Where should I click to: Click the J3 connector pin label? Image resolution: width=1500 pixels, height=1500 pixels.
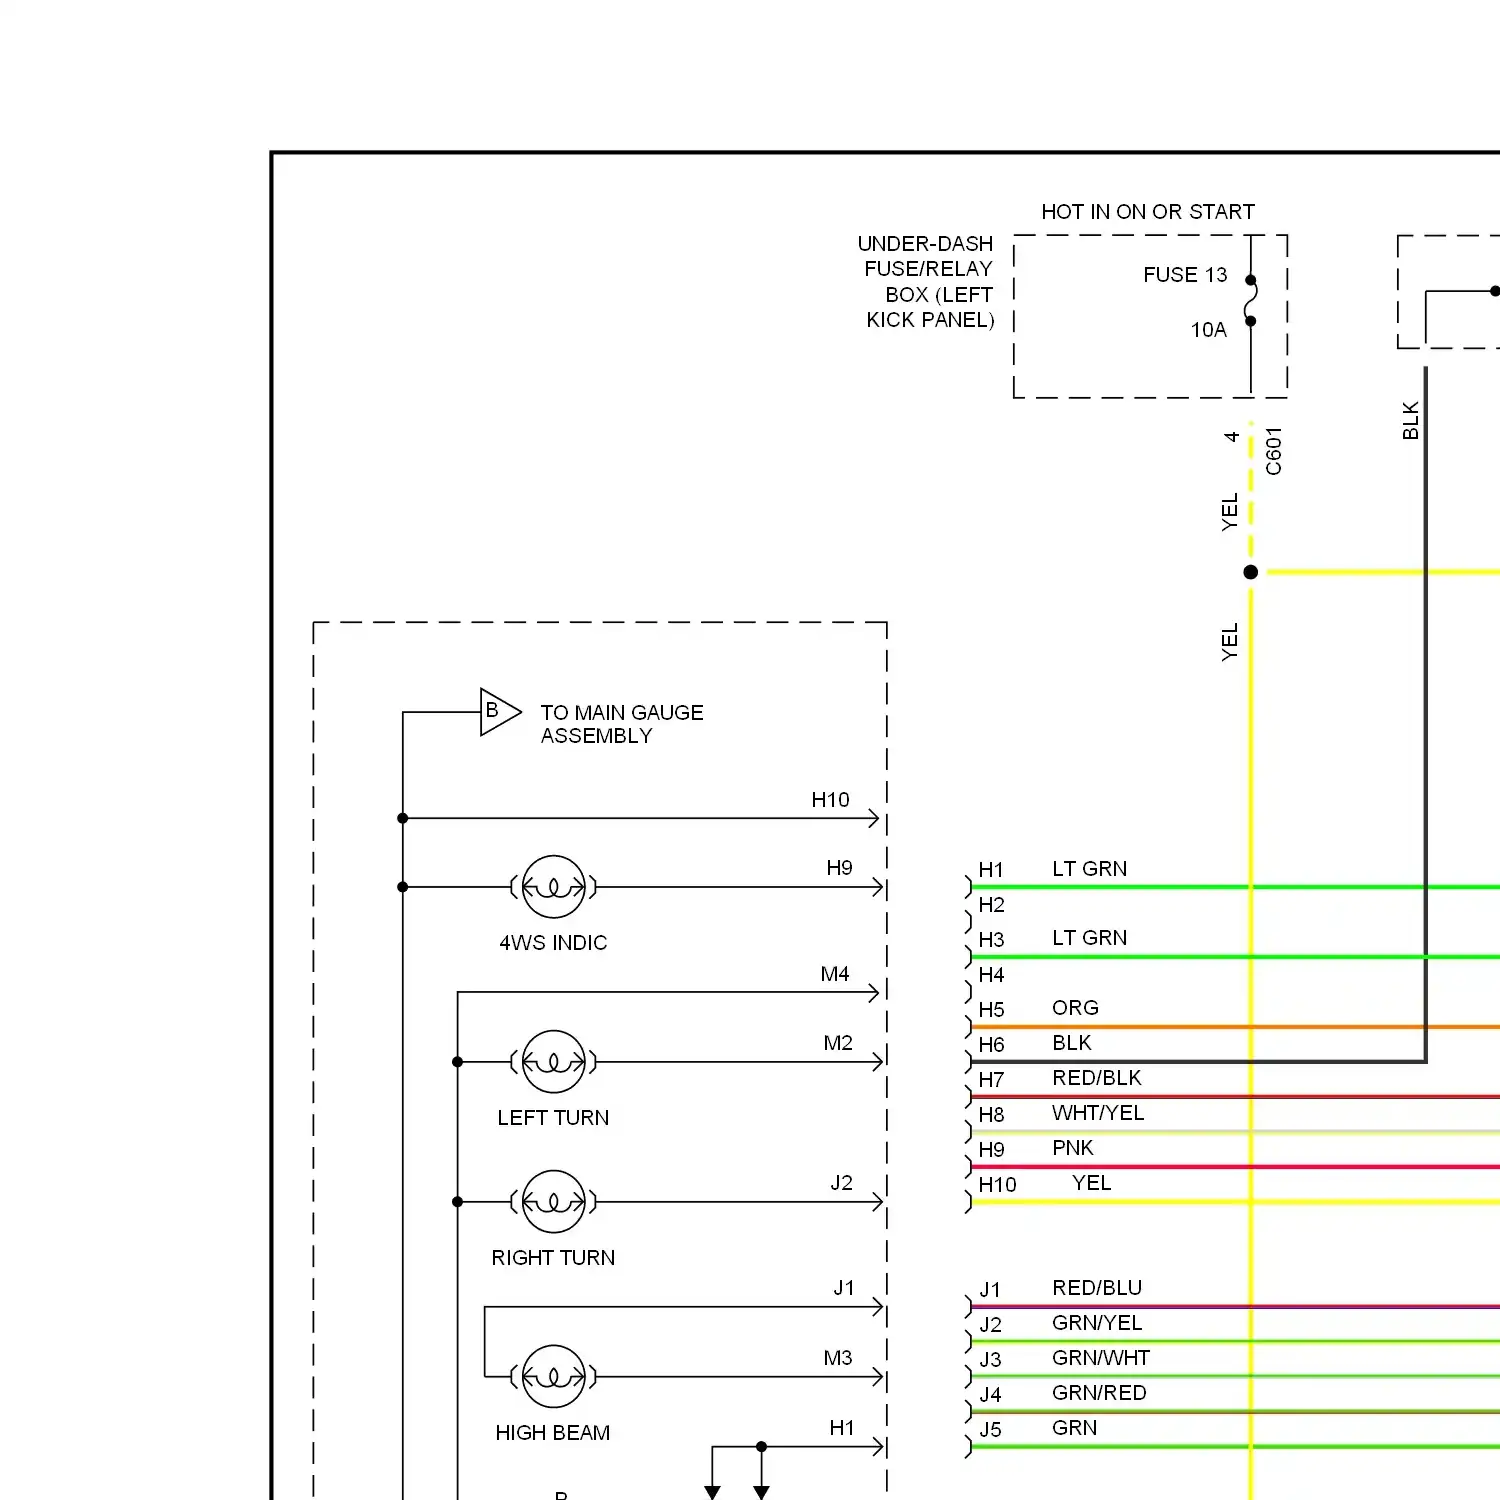tap(990, 1360)
